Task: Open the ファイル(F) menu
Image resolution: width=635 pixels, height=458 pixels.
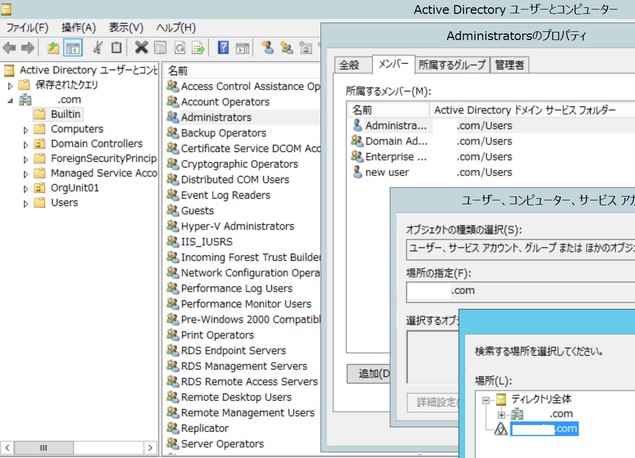Action: point(28,28)
